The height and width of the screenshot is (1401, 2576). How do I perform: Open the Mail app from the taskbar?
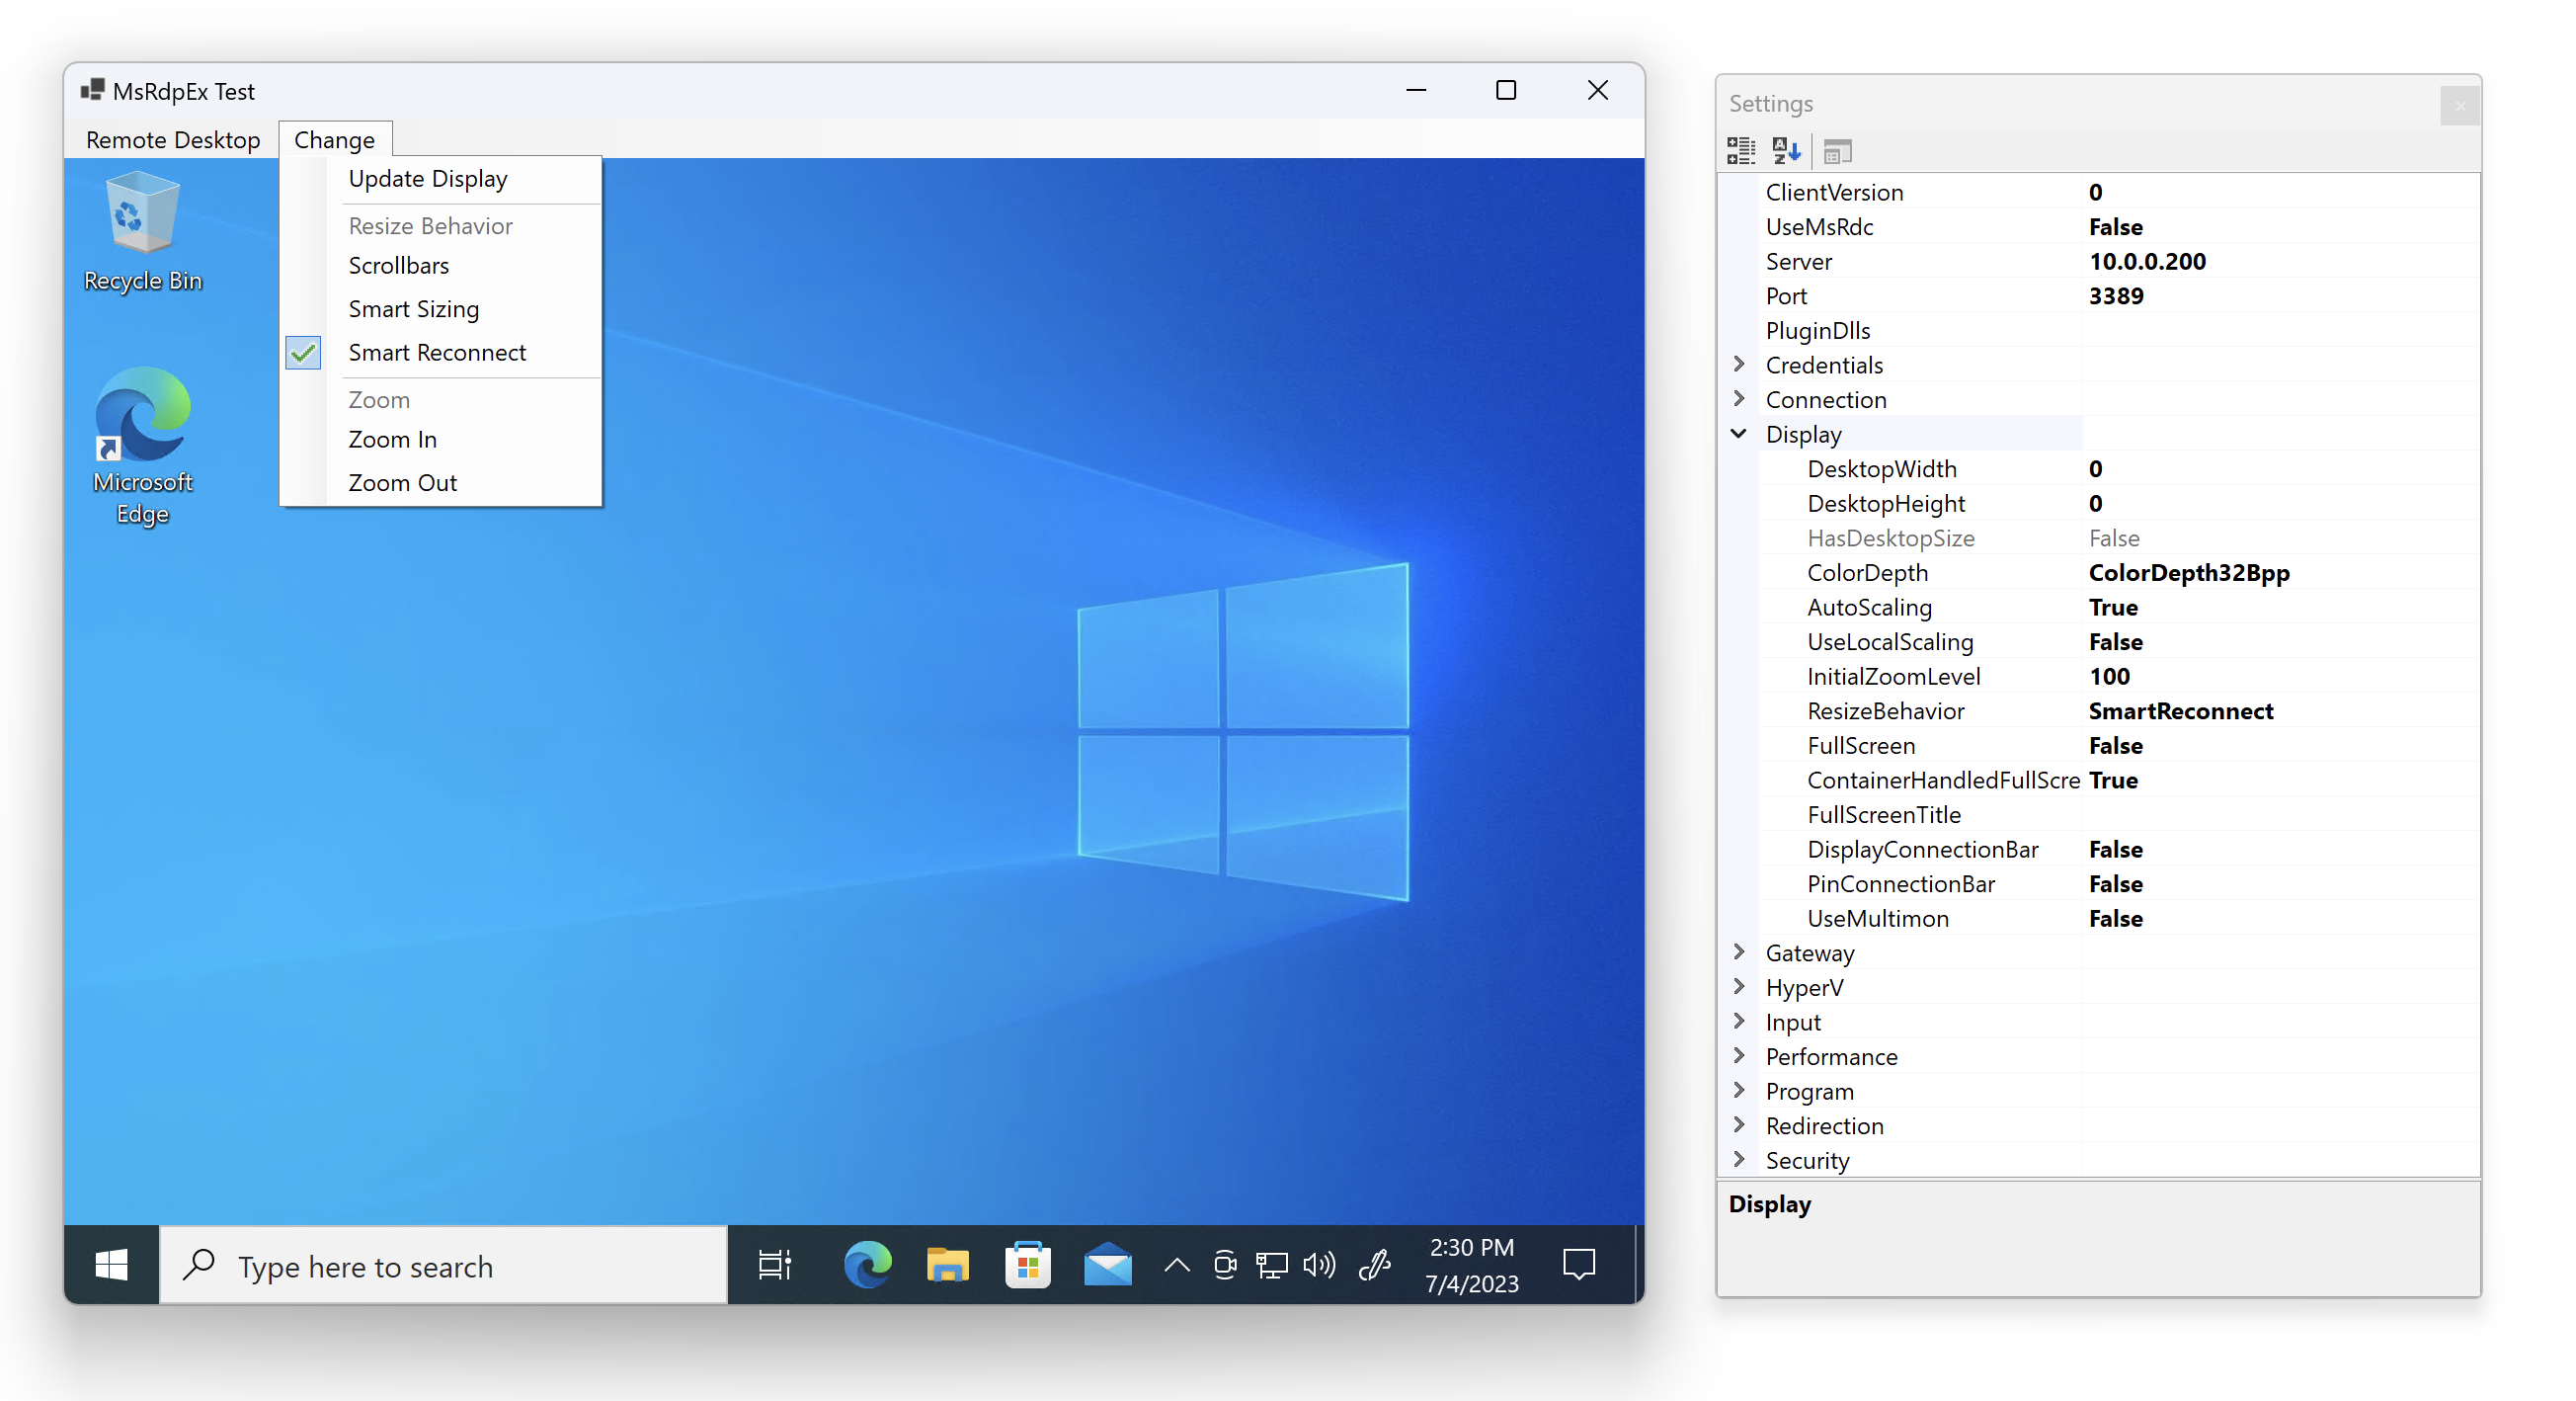[x=1108, y=1265]
